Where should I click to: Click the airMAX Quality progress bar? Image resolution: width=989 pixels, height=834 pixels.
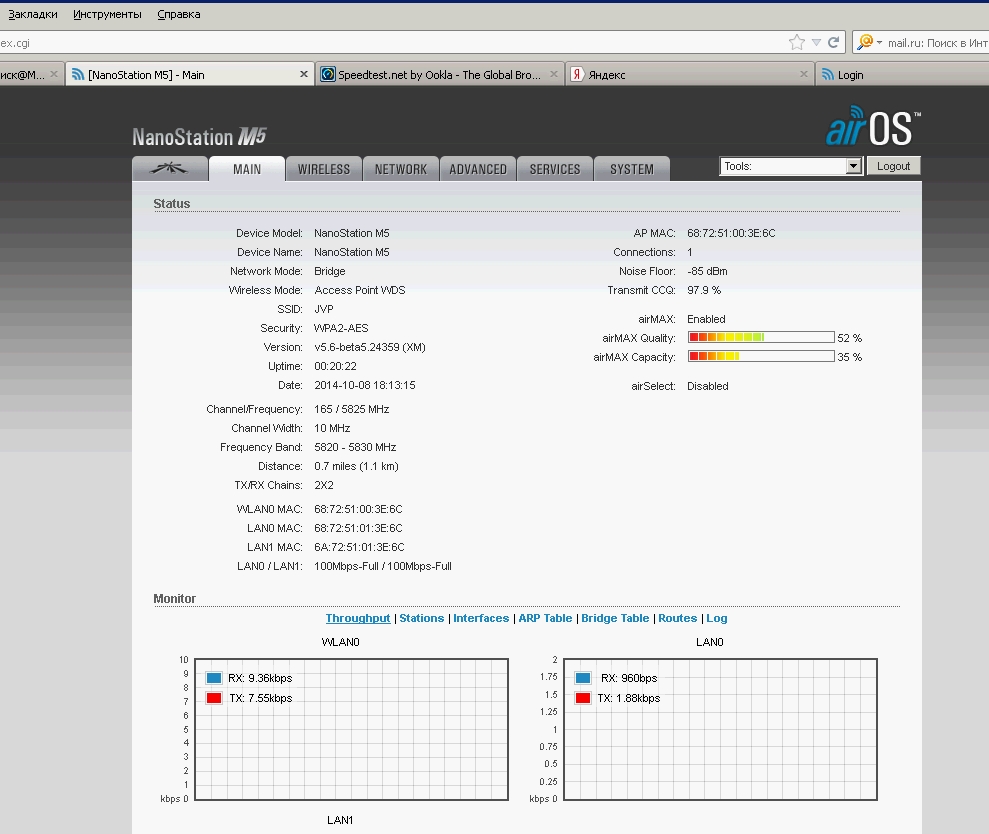pos(761,338)
